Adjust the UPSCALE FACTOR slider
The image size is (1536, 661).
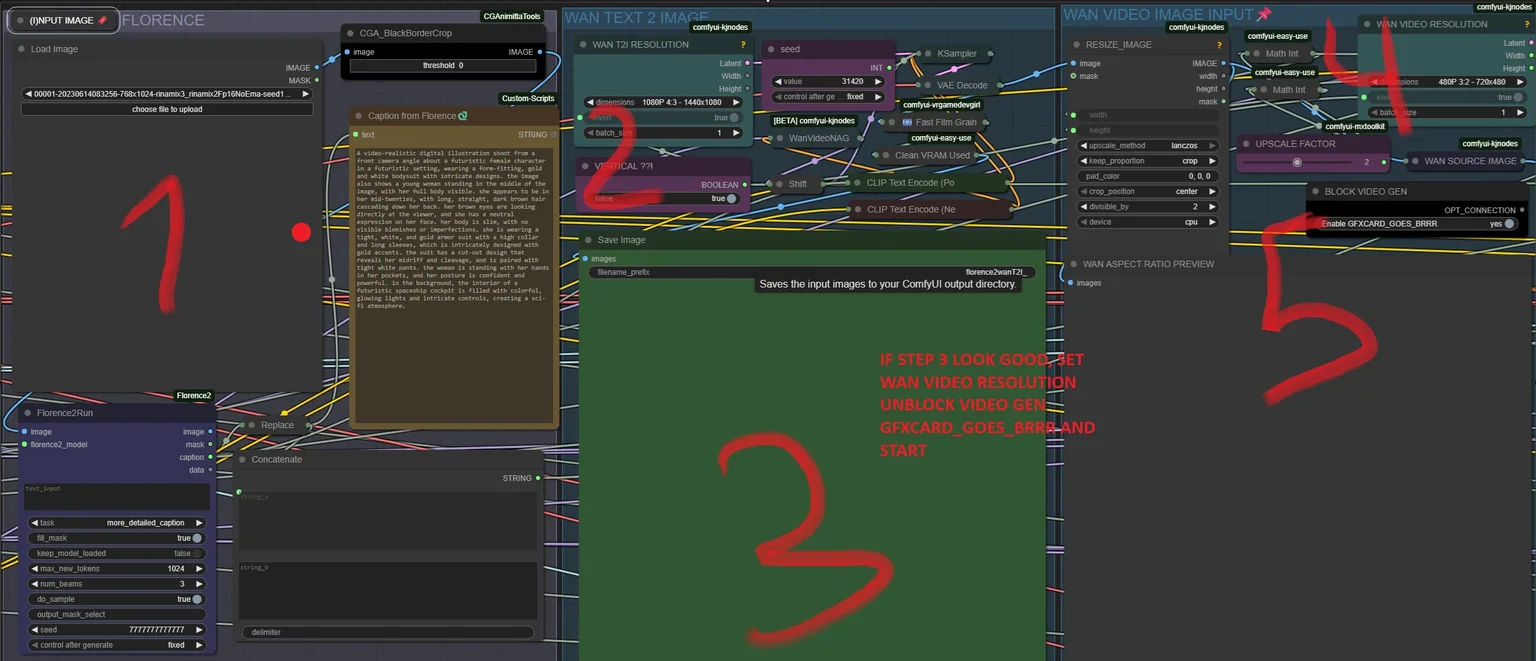pyautogui.click(x=1313, y=162)
